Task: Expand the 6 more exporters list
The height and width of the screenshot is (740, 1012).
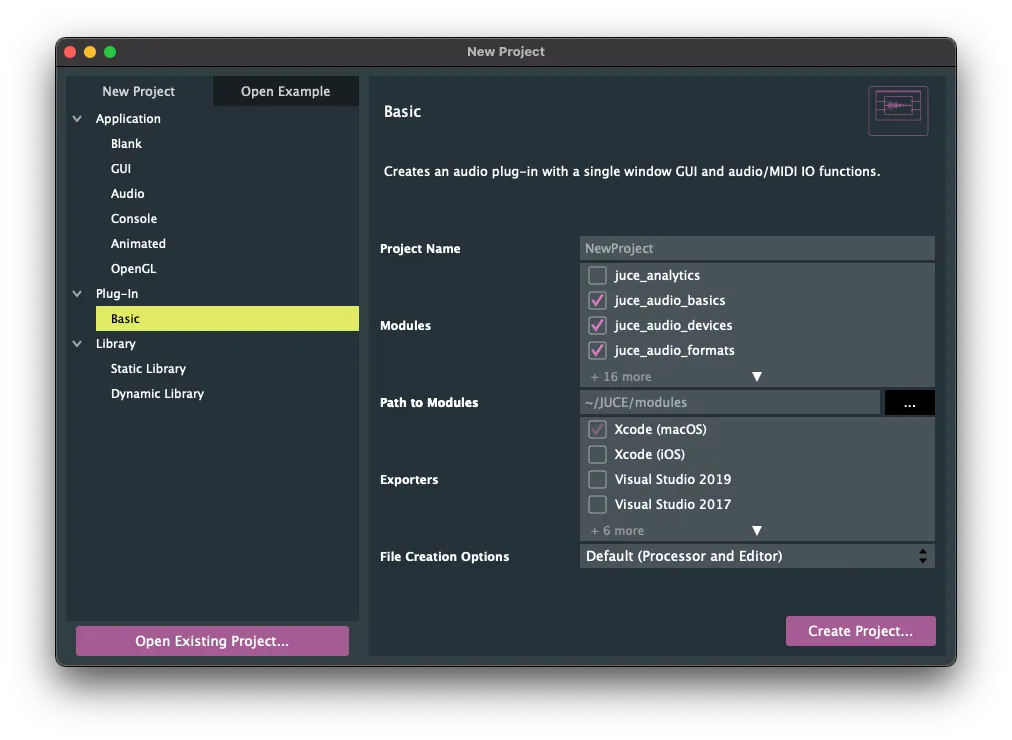Action: (x=757, y=531)
